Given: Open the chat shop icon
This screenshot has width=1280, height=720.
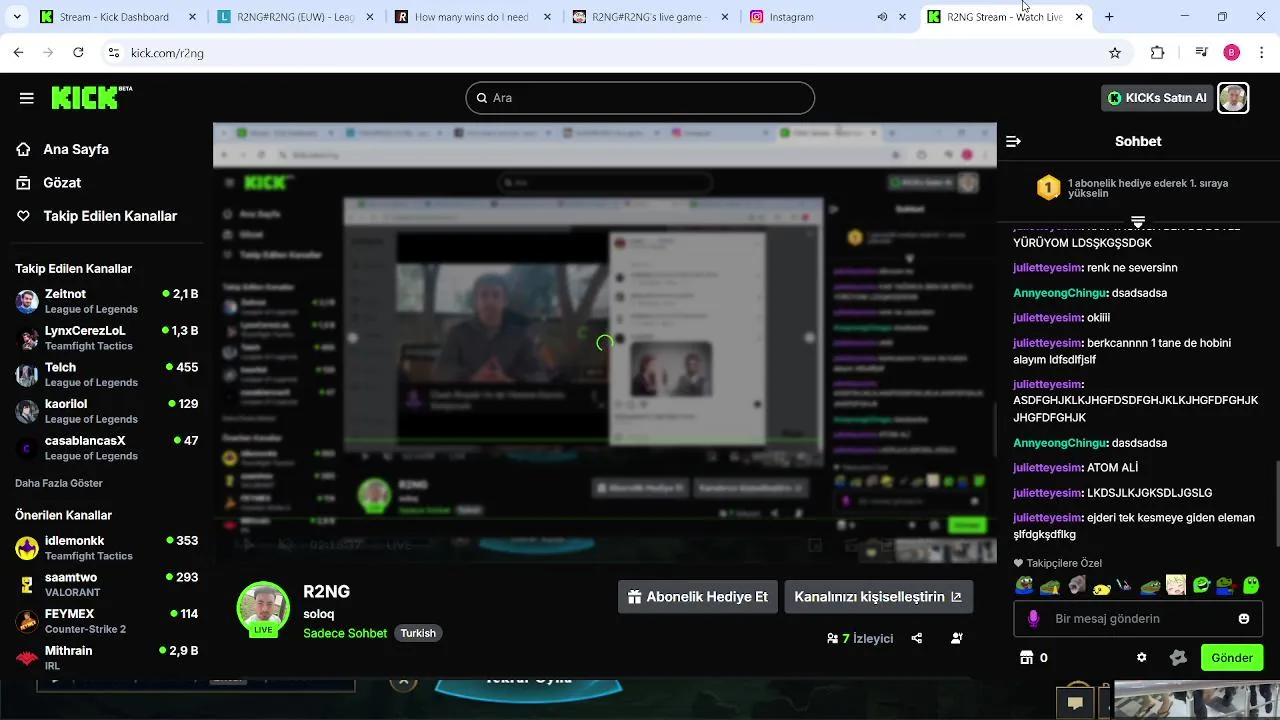Looking at the screenshot, I should click(1026, 658).
